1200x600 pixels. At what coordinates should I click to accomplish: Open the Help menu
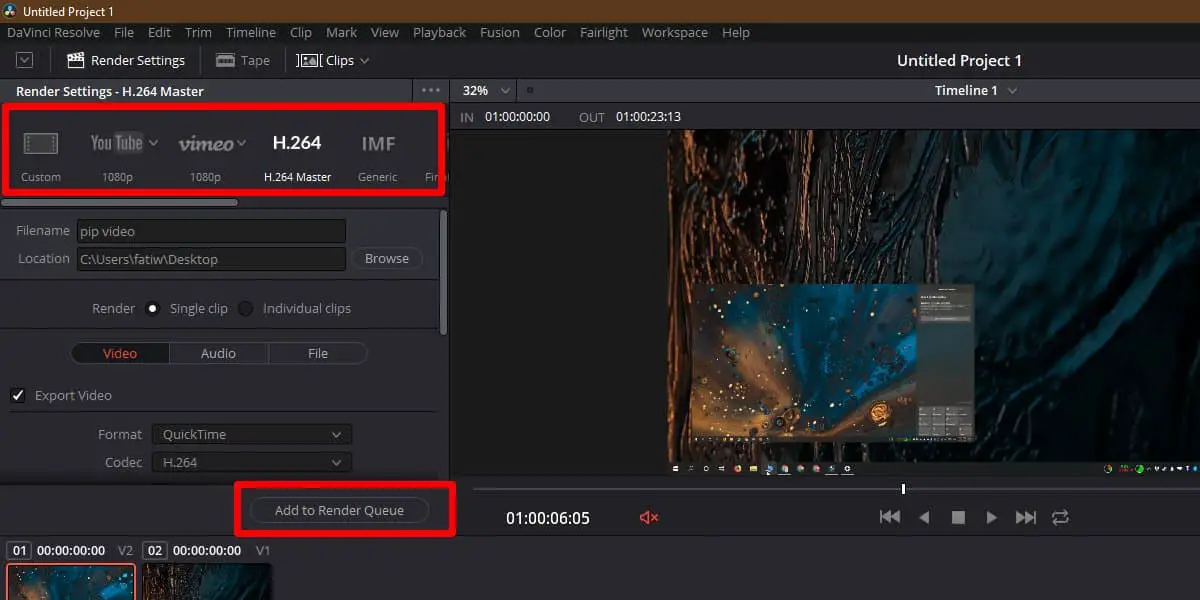tap(736, 32)
